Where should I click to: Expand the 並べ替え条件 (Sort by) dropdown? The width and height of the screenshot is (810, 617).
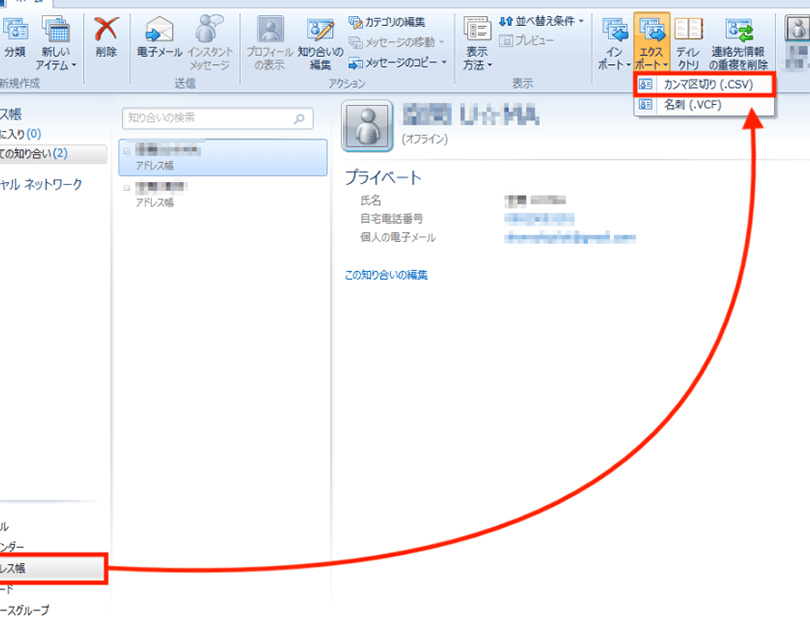click(541, 21)
